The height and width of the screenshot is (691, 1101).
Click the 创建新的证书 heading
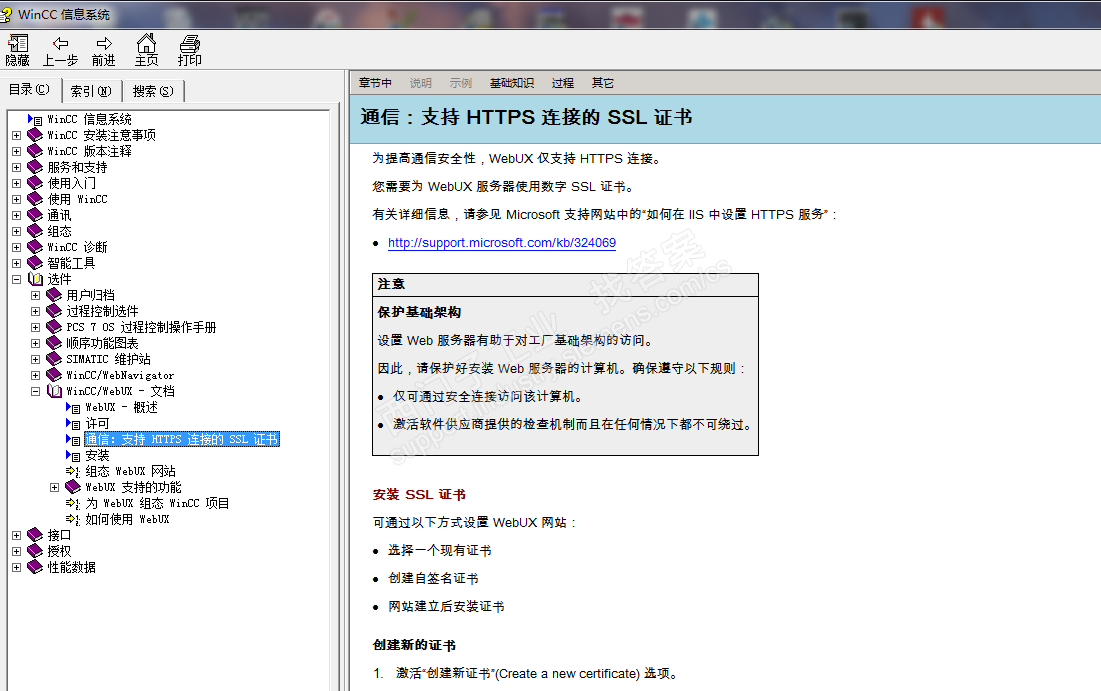point(414,645)
